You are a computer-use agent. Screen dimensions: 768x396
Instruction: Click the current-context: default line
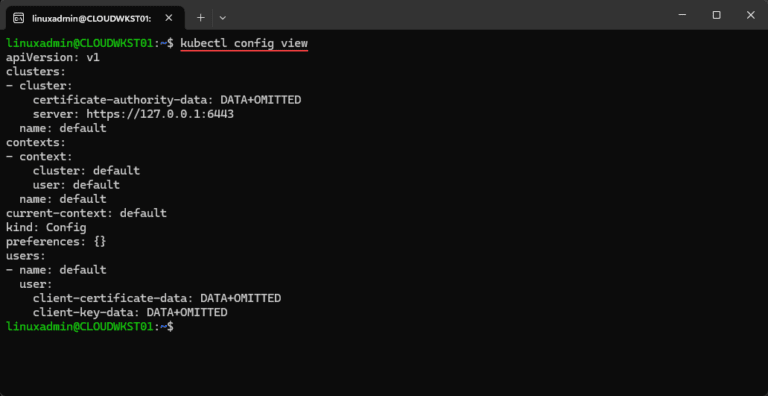pos(86,213)
